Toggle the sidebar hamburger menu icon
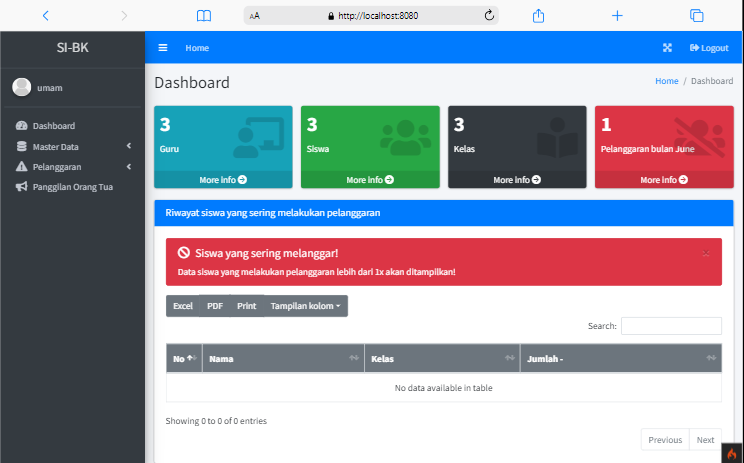Viewport: 744px width, 463px height. 163,48
